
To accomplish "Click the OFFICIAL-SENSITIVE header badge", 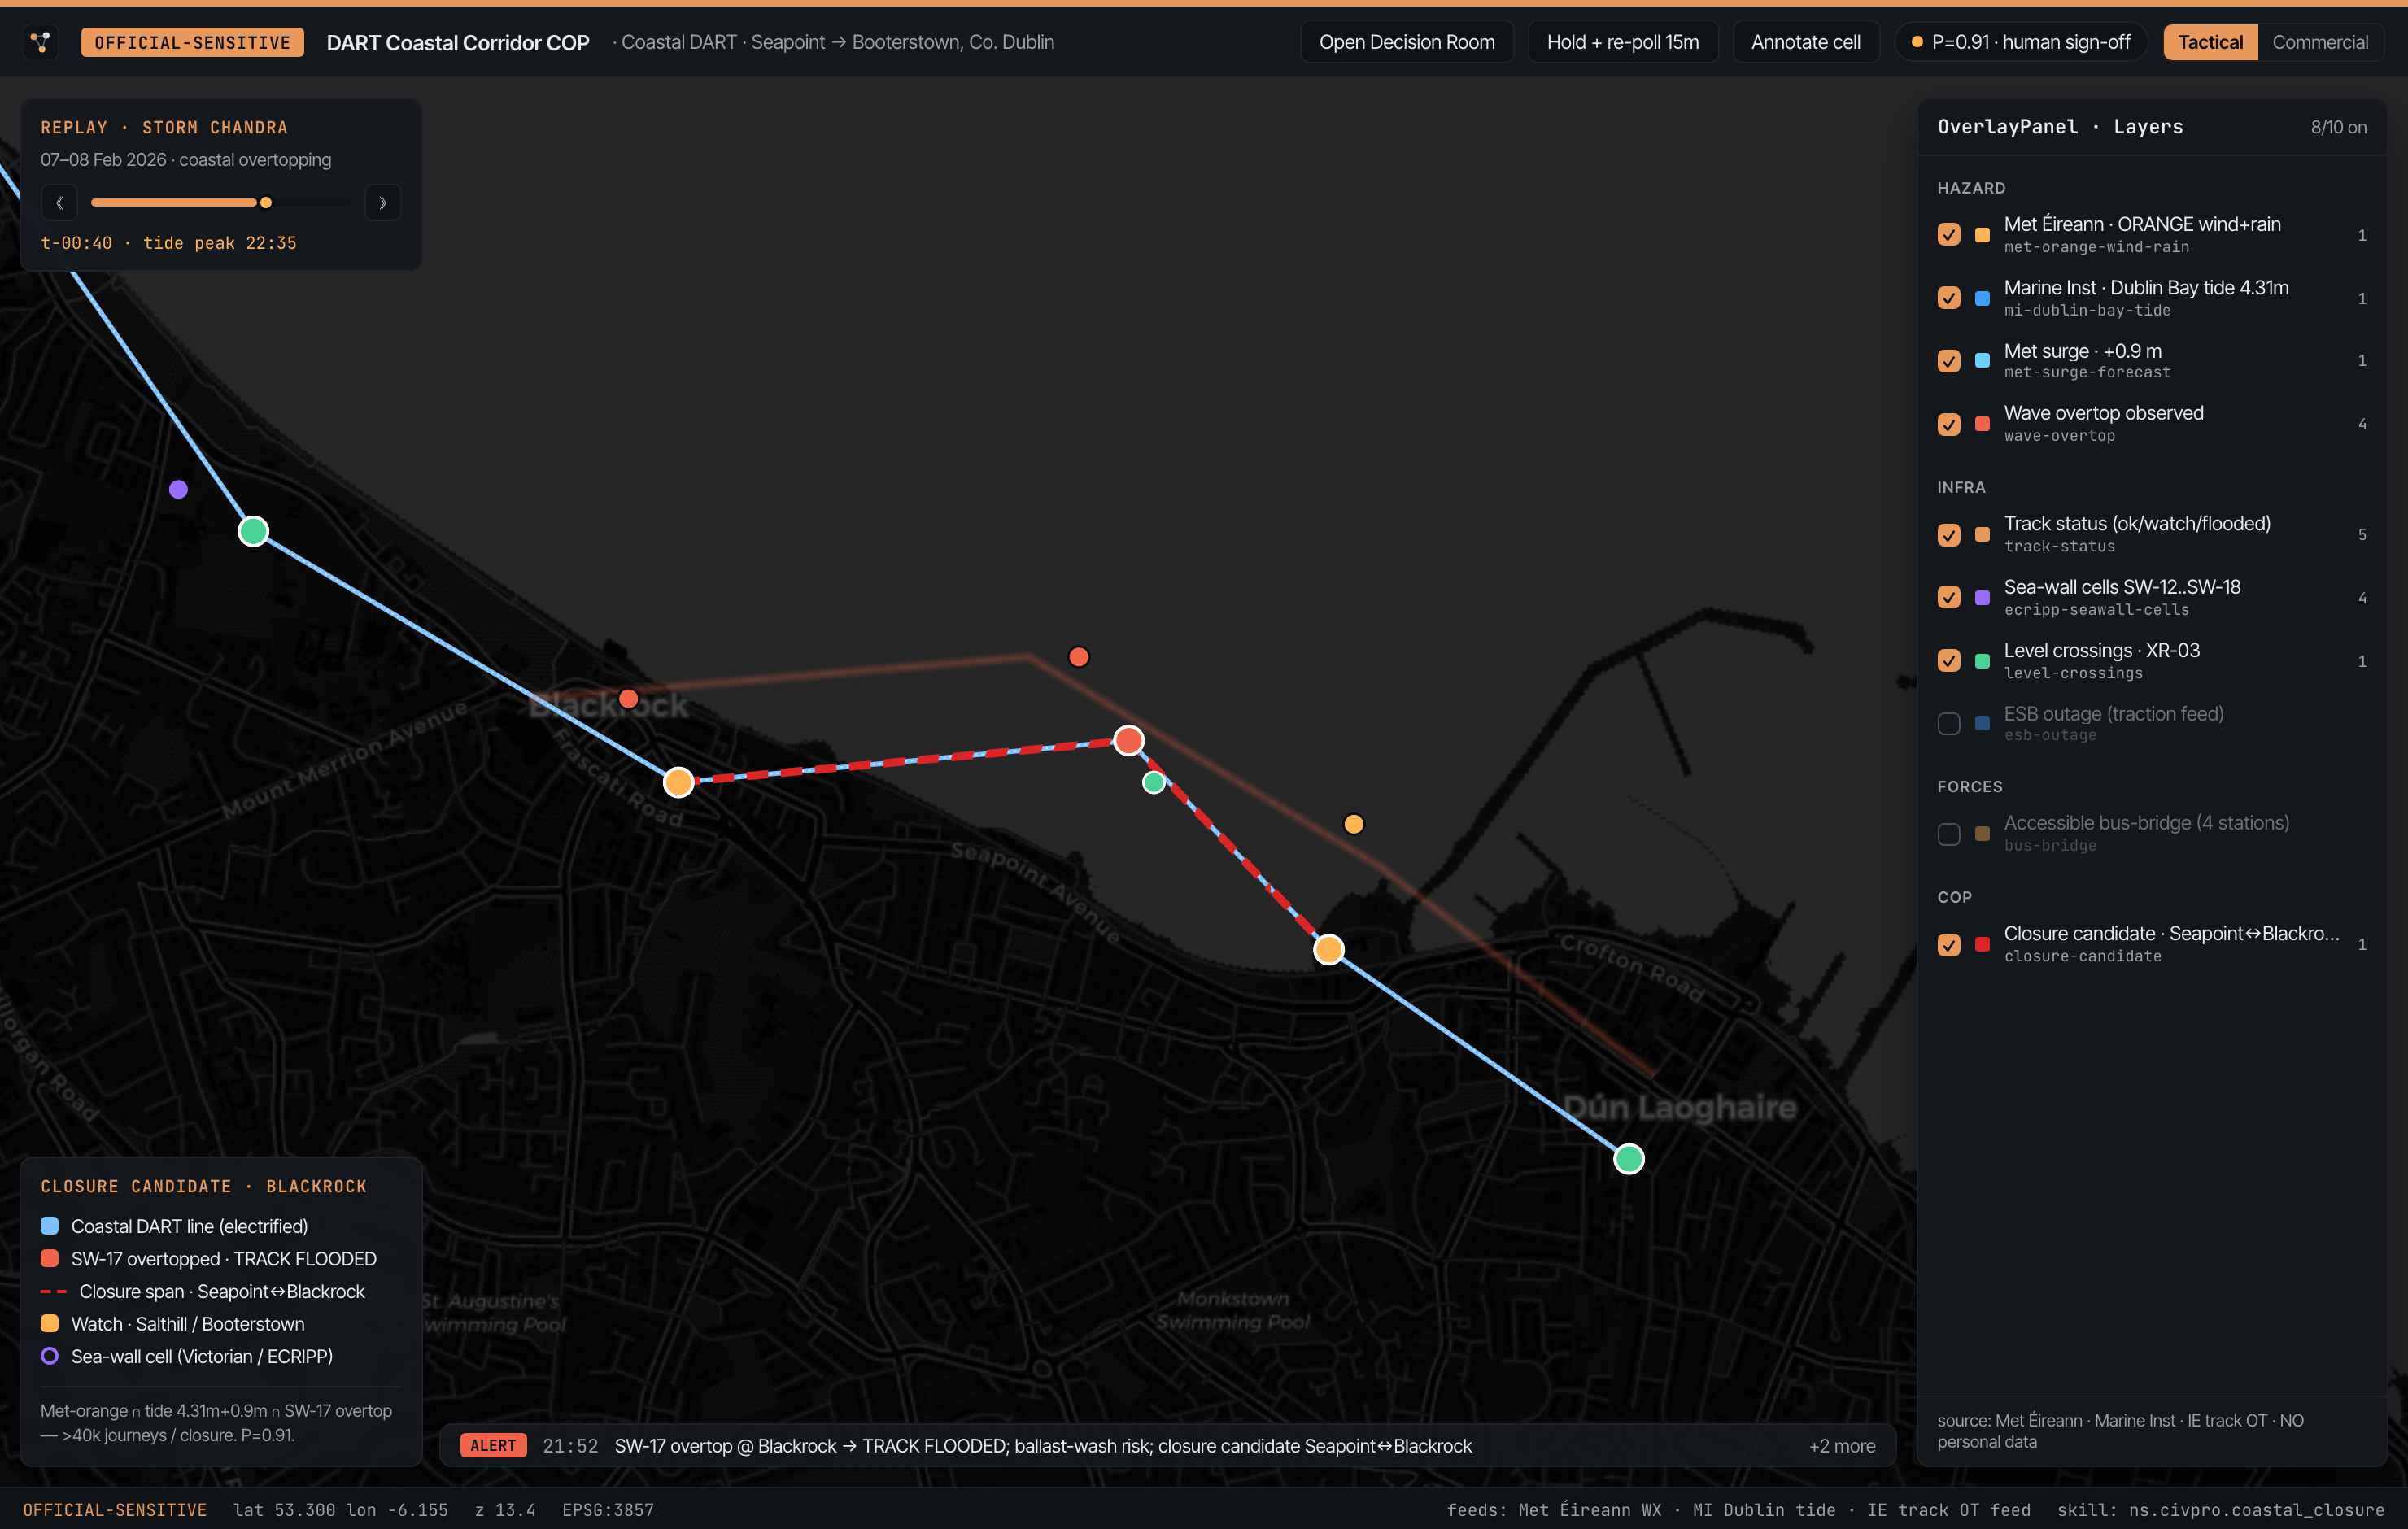I will point(192,42).
